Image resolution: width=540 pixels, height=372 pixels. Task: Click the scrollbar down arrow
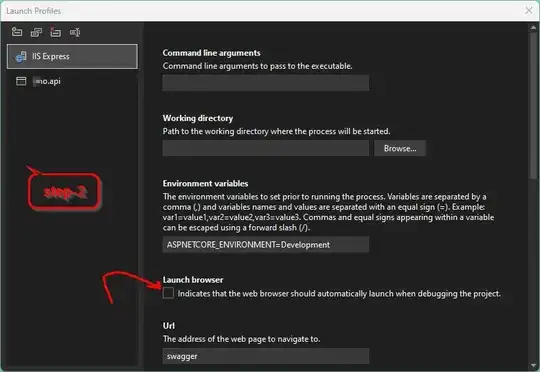click(x=533, y=365)
